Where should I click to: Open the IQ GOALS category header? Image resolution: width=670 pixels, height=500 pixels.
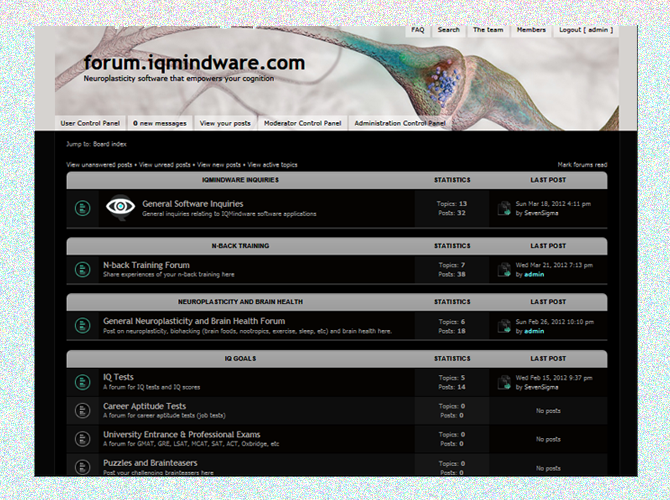(x=241, y=359)
